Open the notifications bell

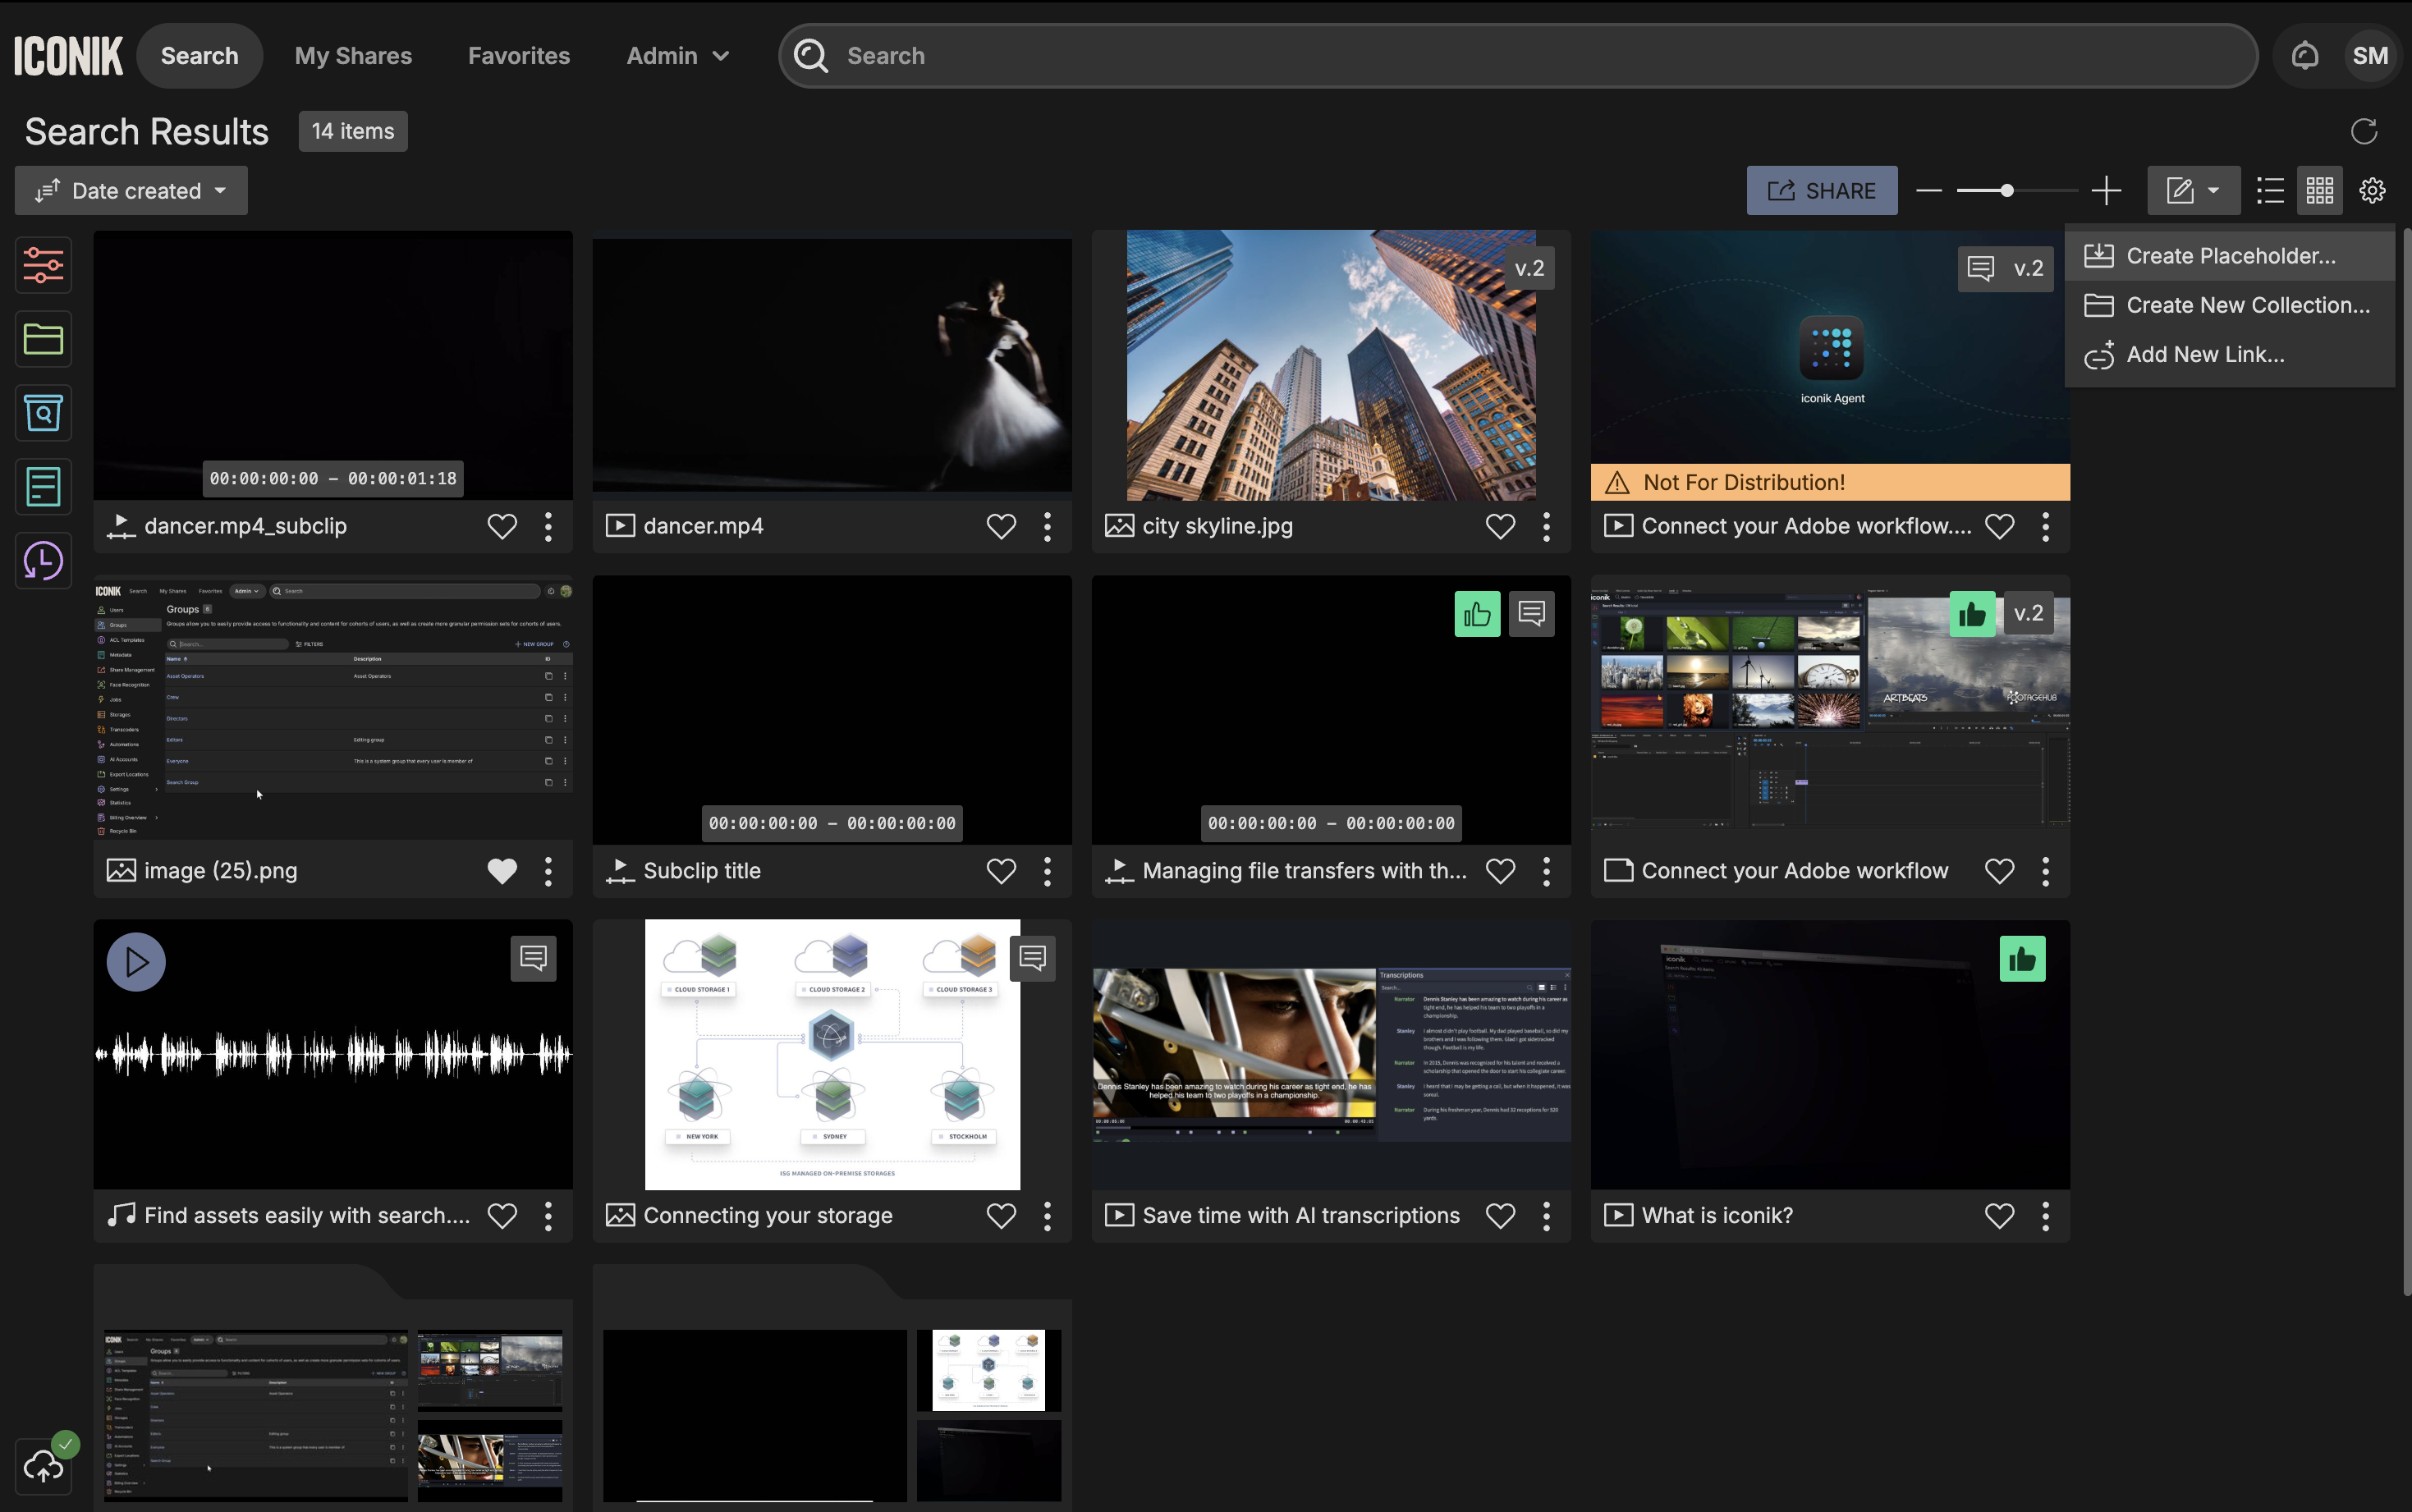[2305, 56]
